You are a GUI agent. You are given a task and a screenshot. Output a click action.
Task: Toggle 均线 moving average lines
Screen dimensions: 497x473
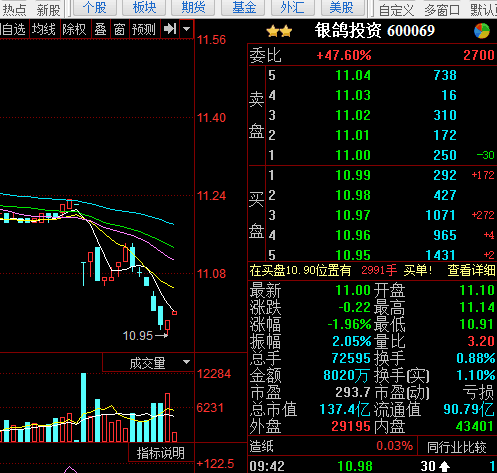click(44, 29)
